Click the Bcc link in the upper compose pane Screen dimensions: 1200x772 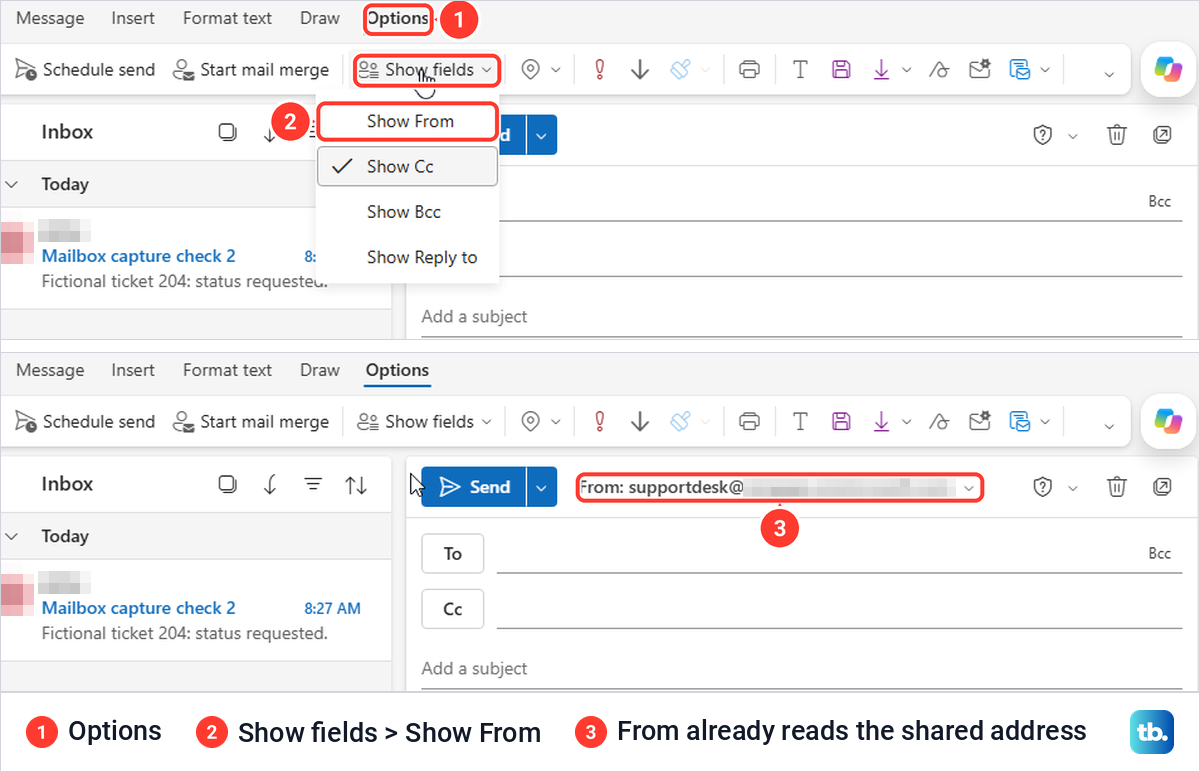pyautogui.click(x=1159, y=202)
